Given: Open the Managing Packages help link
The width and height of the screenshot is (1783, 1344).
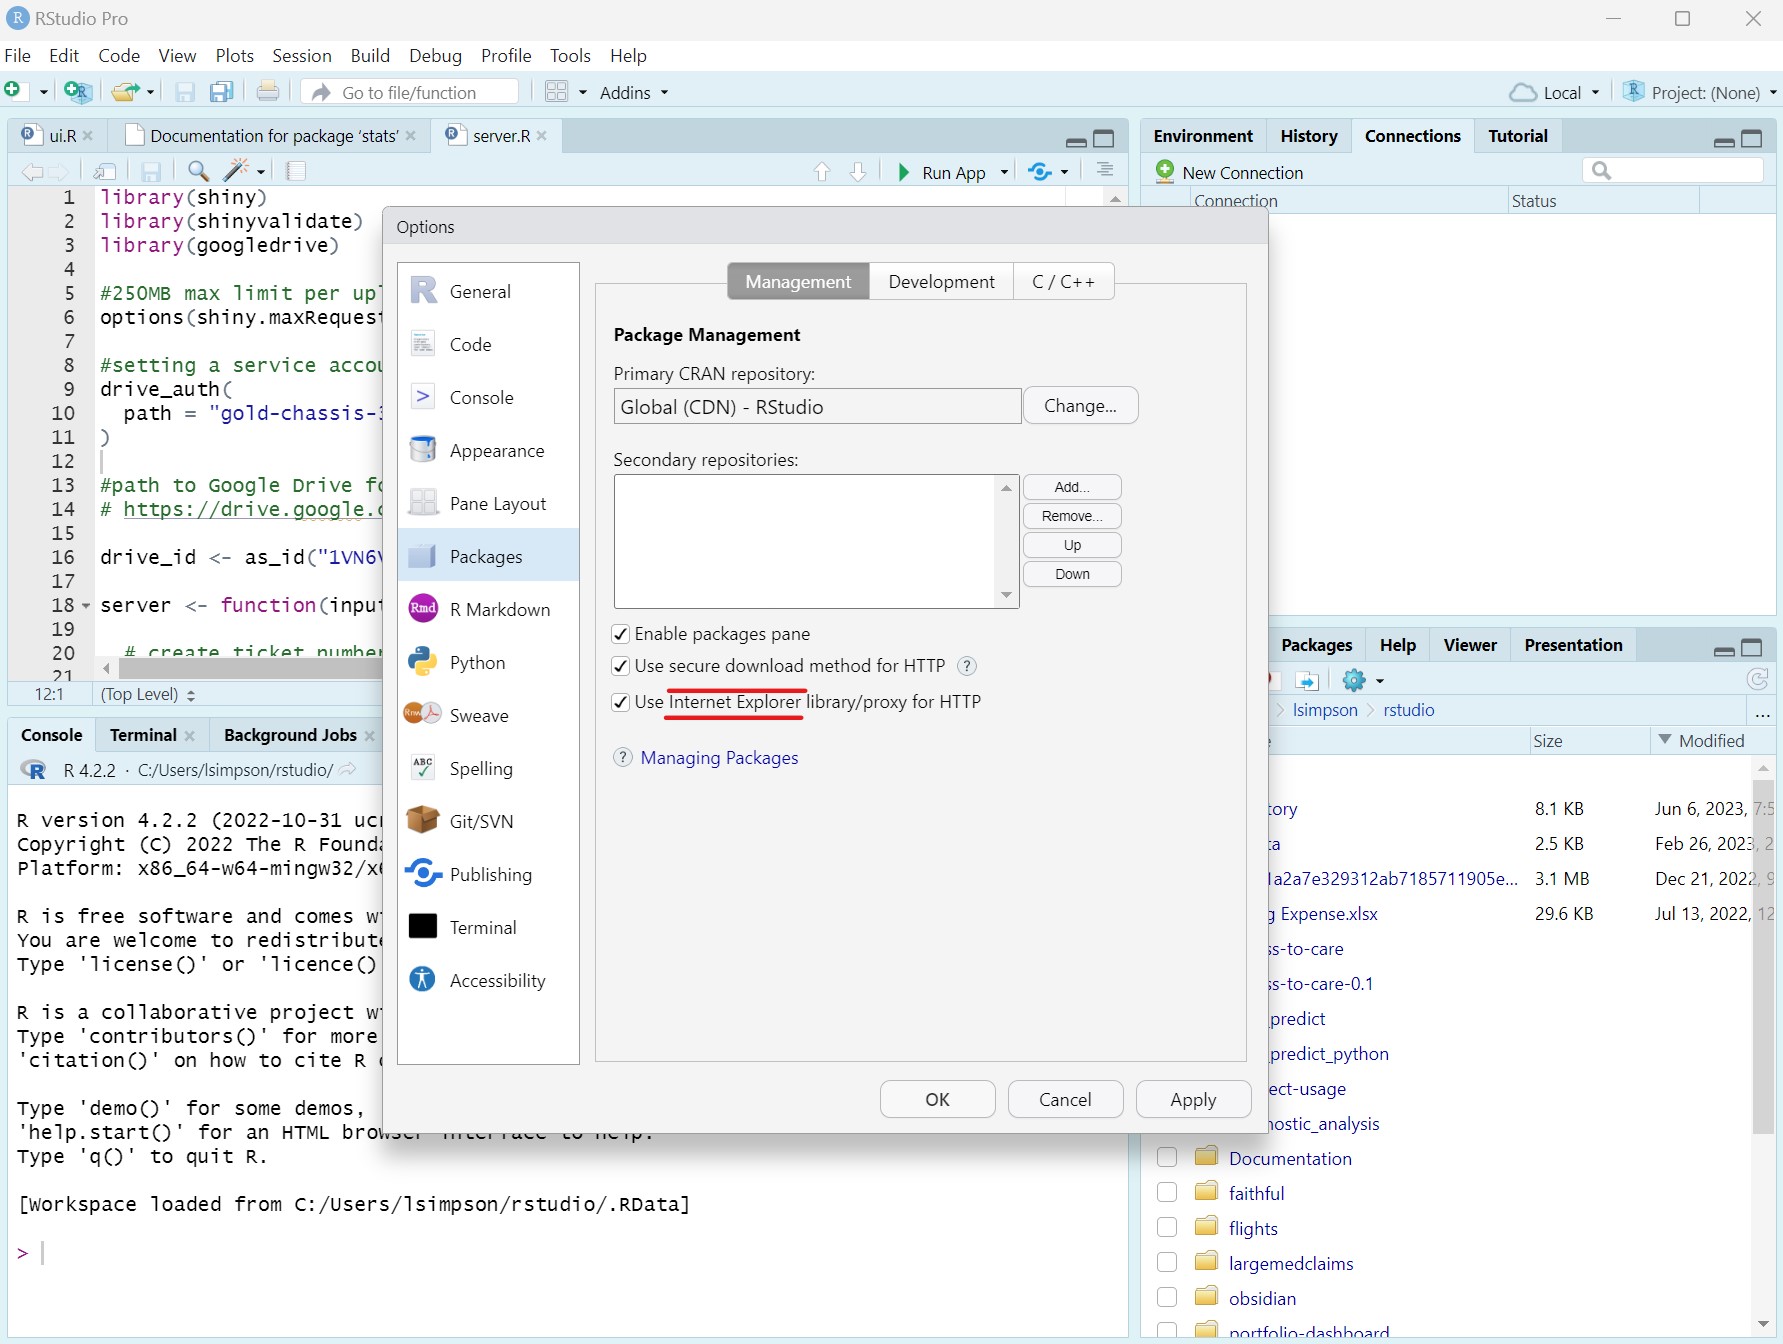Looking at the screenshot, I should click(x=720, y=757).
